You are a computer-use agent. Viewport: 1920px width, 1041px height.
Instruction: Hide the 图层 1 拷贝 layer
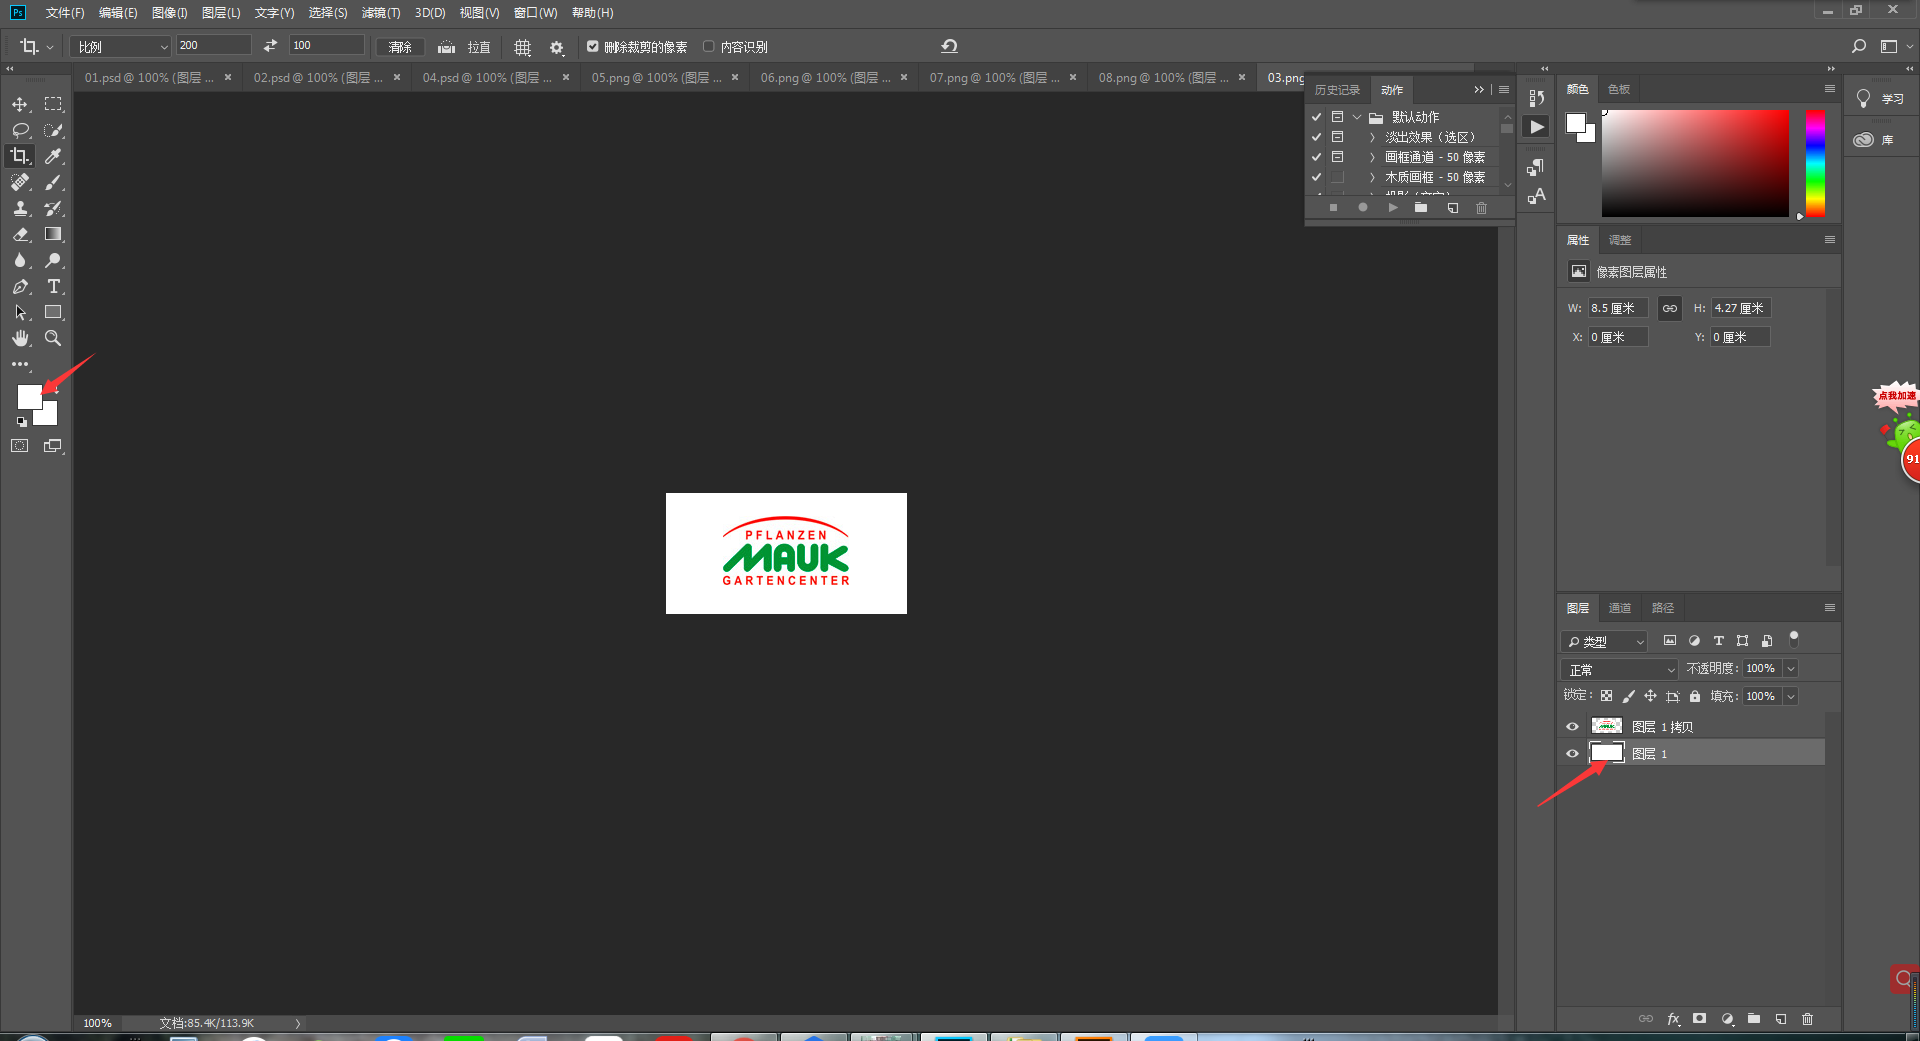pyautogui.click(x=1573, y=727)
